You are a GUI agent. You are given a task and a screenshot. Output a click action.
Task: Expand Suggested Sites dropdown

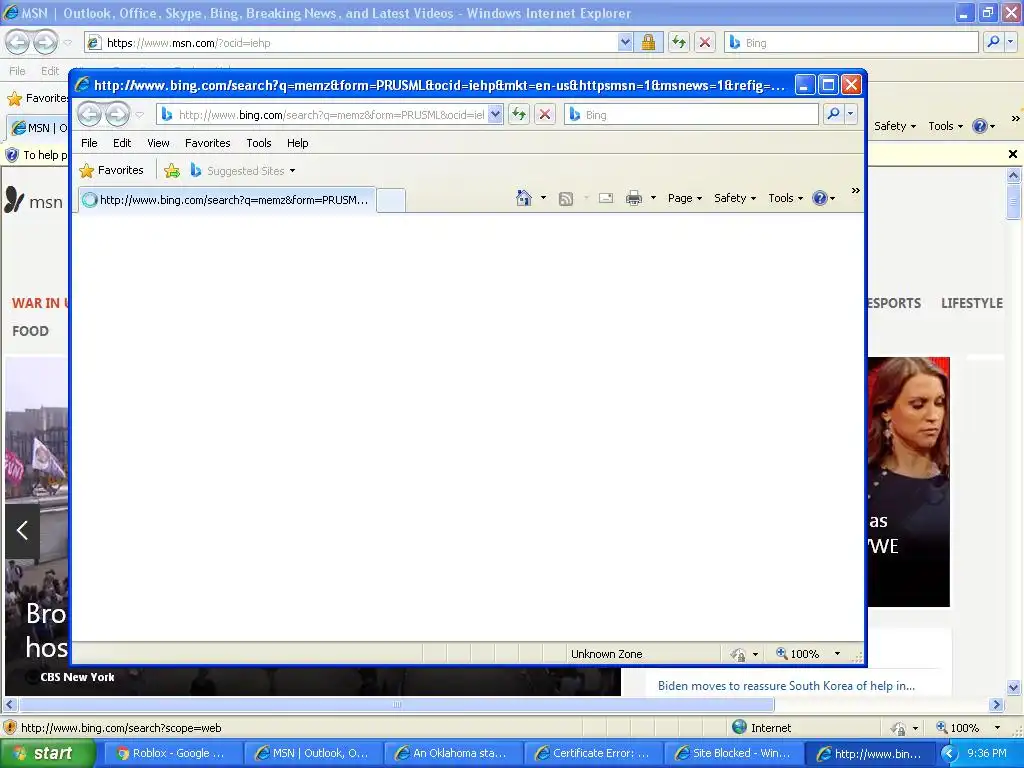click(292, 171)
